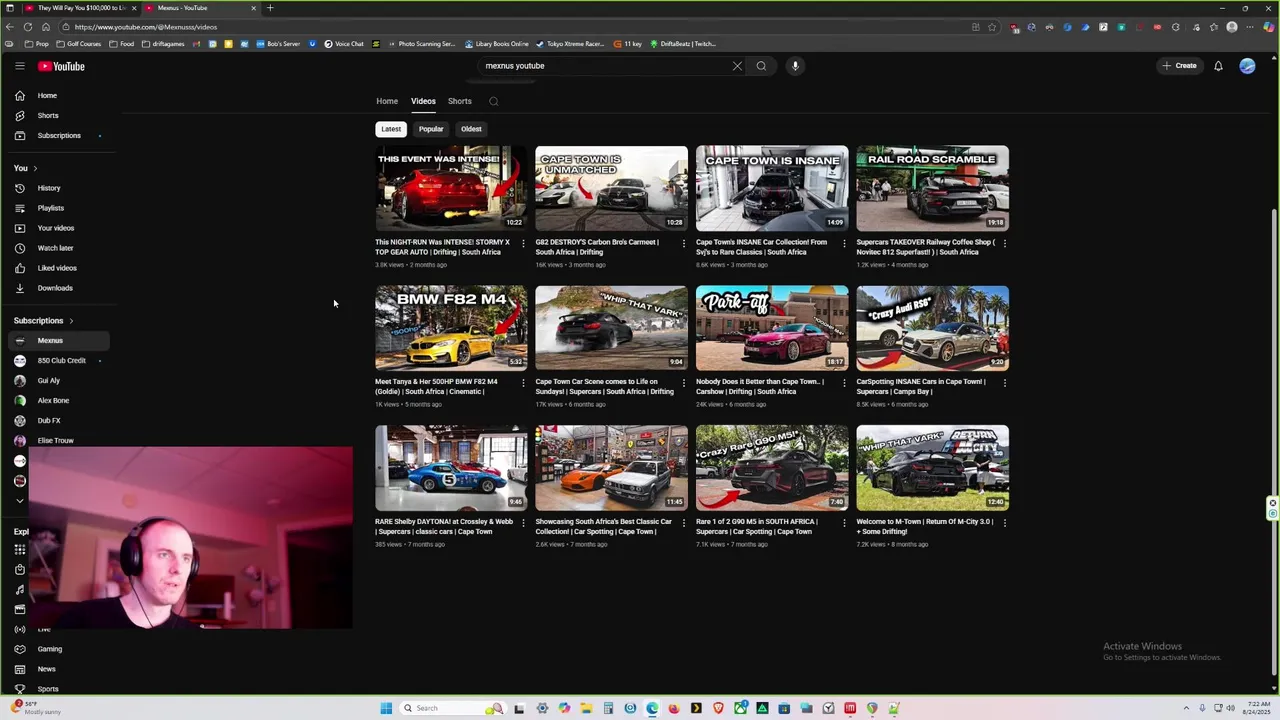
Task: Switch to 'They Will Pay You $100,000' tab
Action: [80, 8]
